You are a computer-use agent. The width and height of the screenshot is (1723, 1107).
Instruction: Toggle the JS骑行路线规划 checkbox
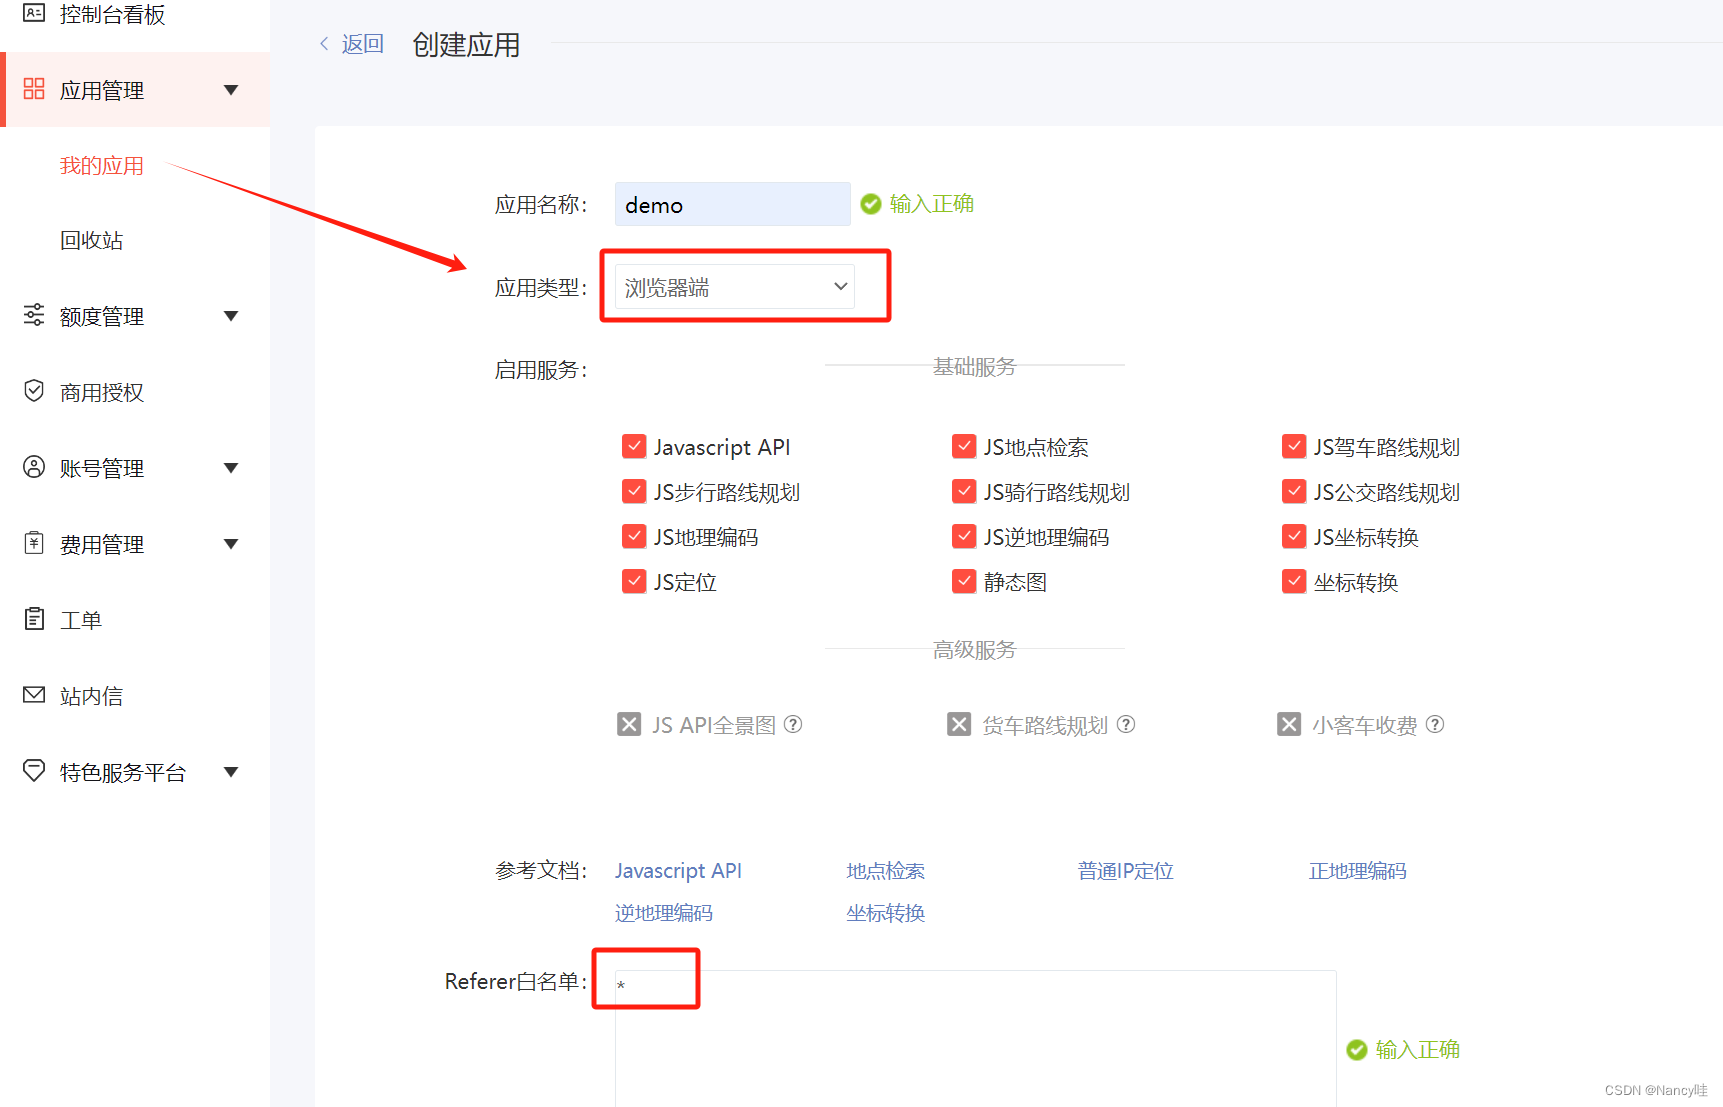click(x=964, y=491)
